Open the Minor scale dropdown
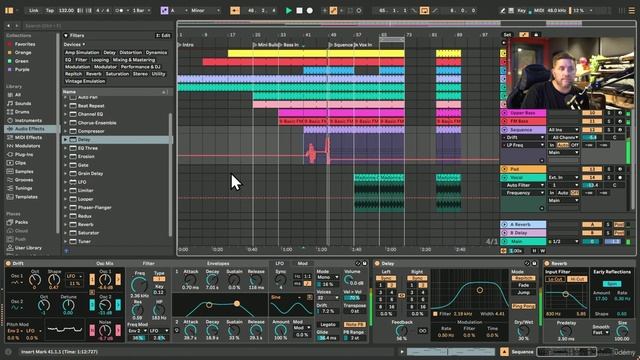This screenshot has height=360, width=640. [x=205, y=11]
